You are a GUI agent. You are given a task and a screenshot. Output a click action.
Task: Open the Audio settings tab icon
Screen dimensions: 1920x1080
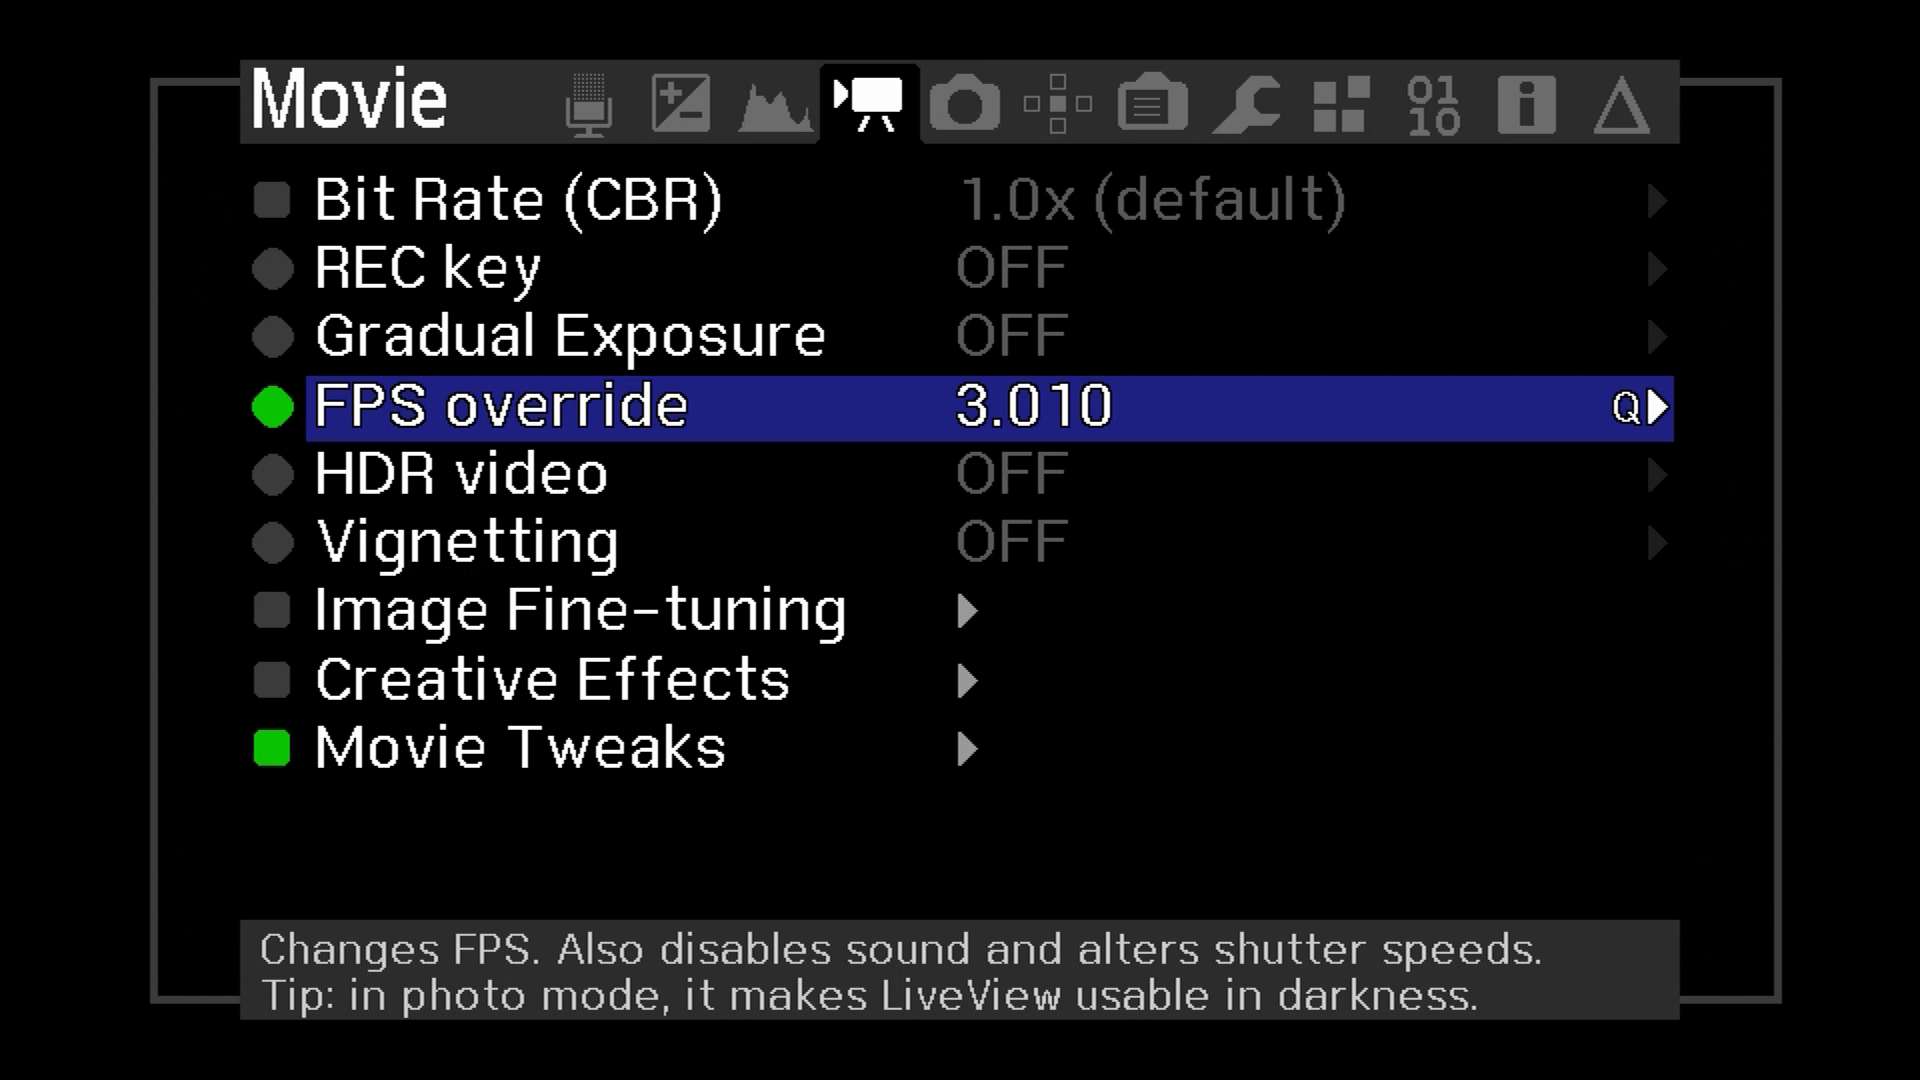[x=589, y=103]
